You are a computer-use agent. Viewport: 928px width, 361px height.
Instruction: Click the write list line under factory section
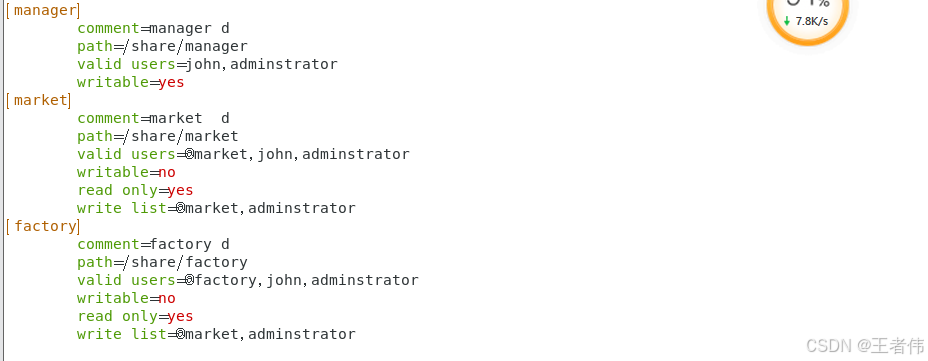click(216, 334)
